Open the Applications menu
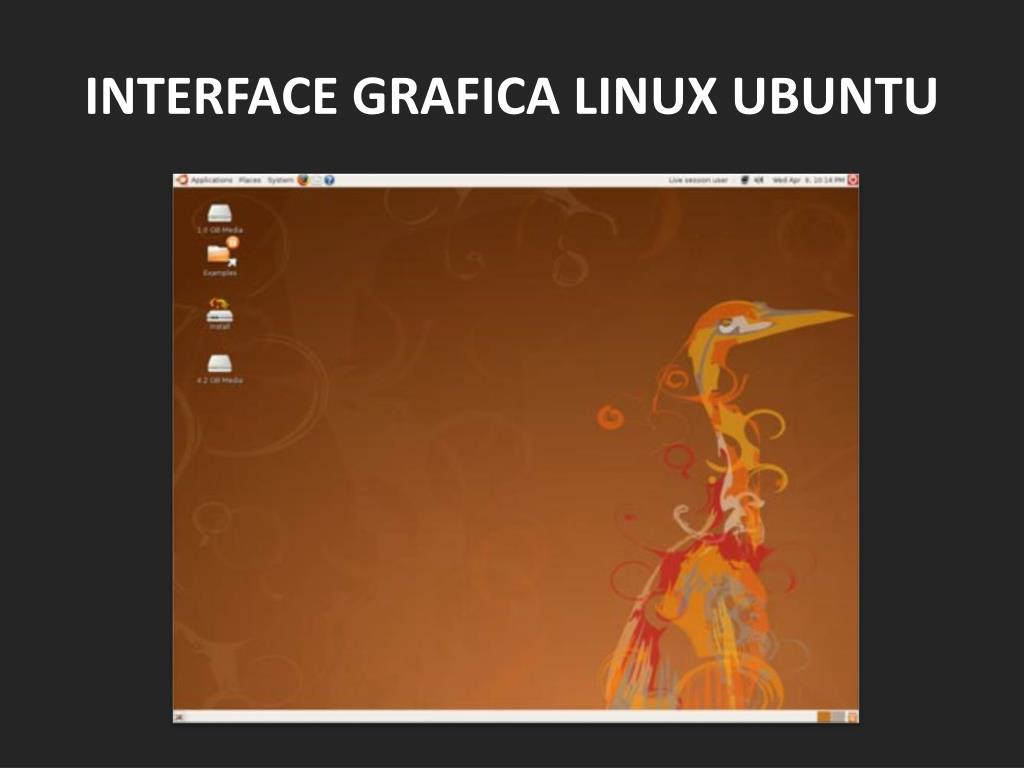Image resolution: width=1024 pixels, height=768 pixels. pos(212,180)
